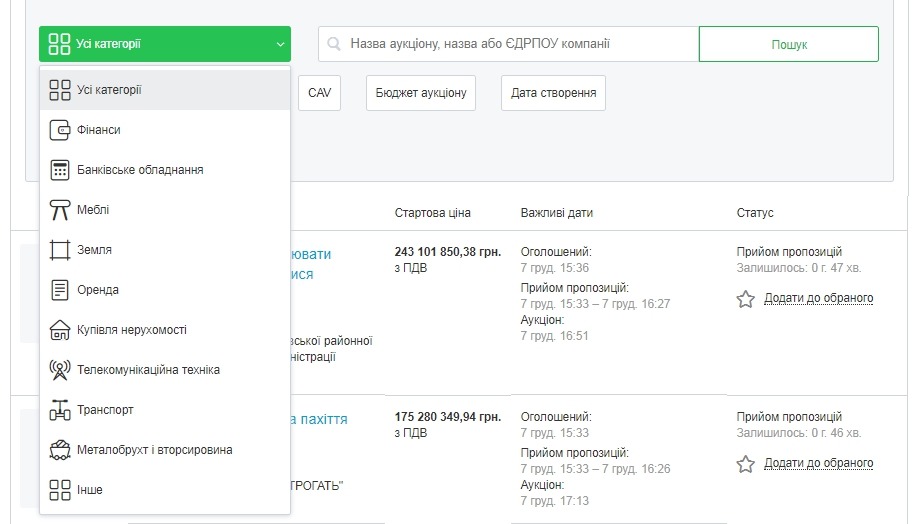Click the furniture table icon
This screenshot has height=524, width=917.
(x=60, y=210)
